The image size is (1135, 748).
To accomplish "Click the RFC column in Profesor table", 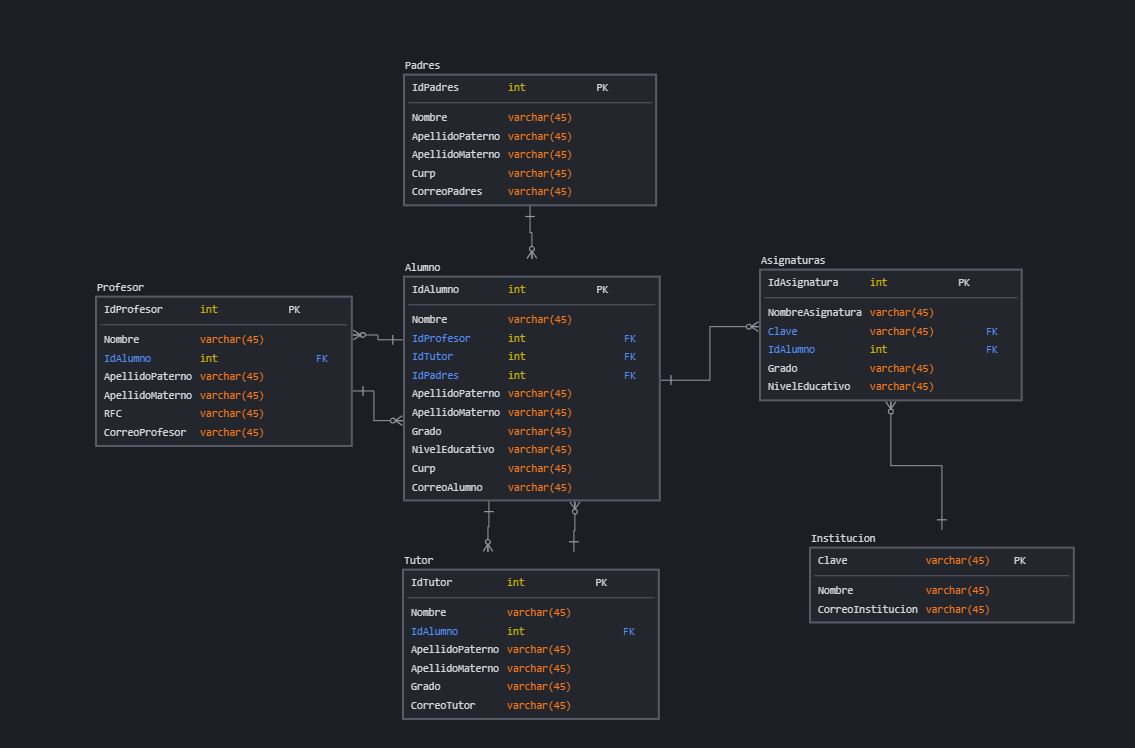I will pyautogui.click(x=112, y=413).
